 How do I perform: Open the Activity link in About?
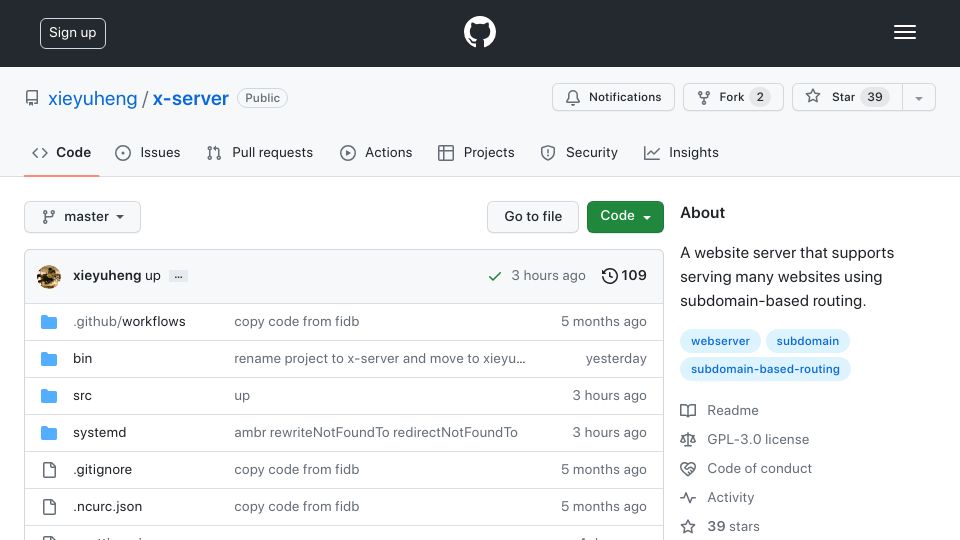click(730, 498)
